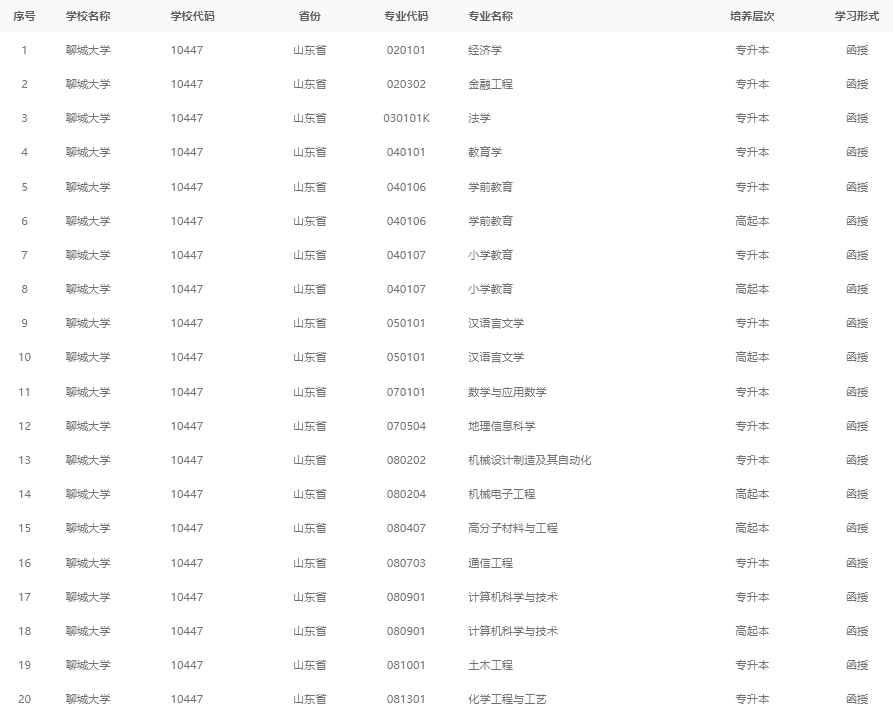Click major code 020101
Image resolution: width=893 pixels, height=717 pixels.
click(x=406, y=50)
